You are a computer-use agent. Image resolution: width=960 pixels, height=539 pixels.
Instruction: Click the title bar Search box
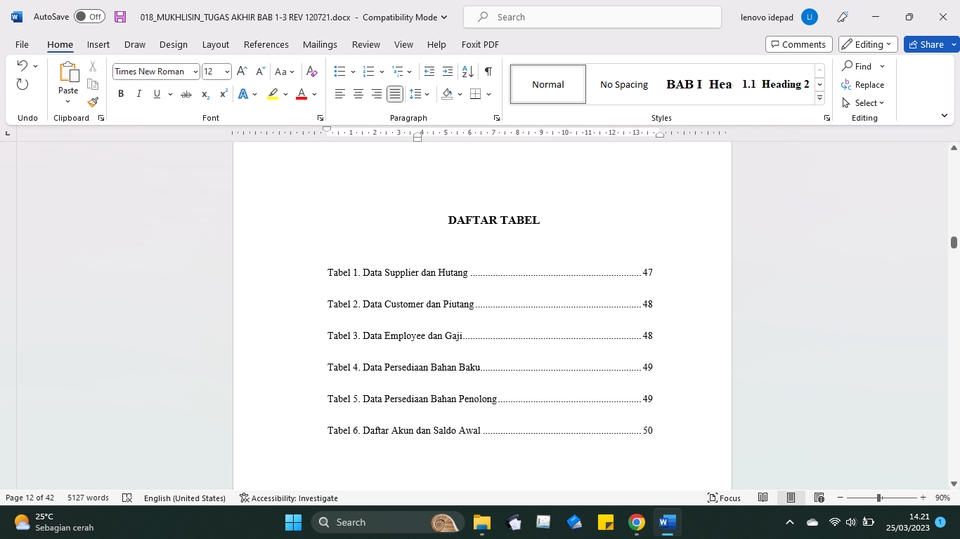(594, 17)
